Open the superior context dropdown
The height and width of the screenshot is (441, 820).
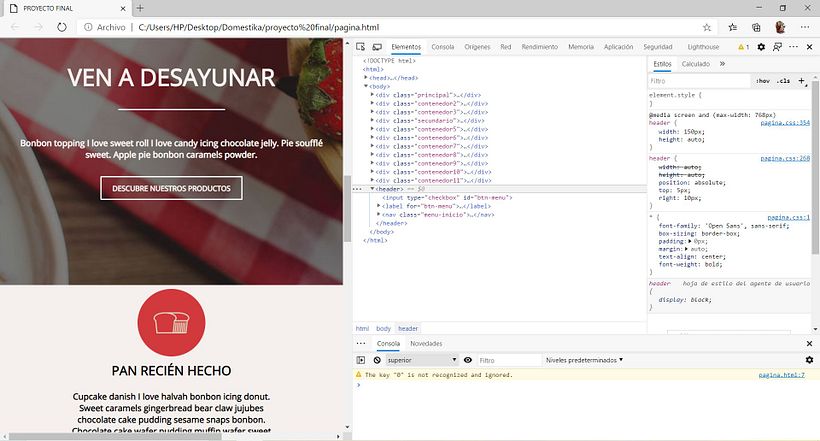tap(421, 359)
